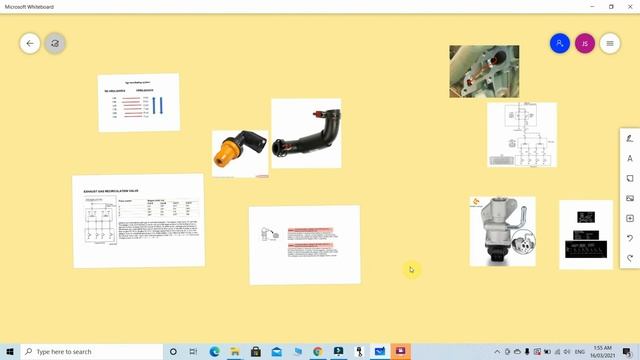The width and height of the screenshot is (640, 360).
Task: Undo the last action
Action: (x=630, y=238)
